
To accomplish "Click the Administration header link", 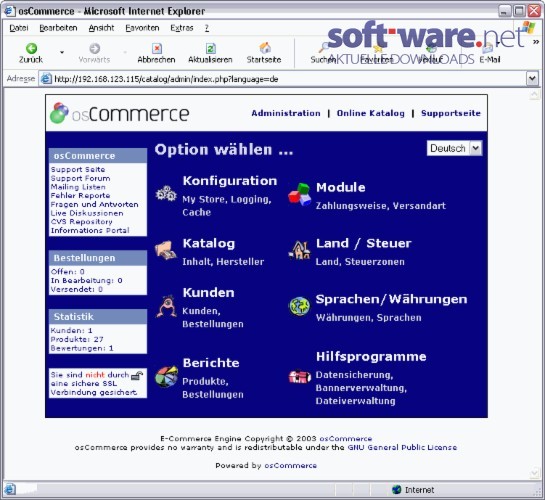I will click(x=286, y=113).
